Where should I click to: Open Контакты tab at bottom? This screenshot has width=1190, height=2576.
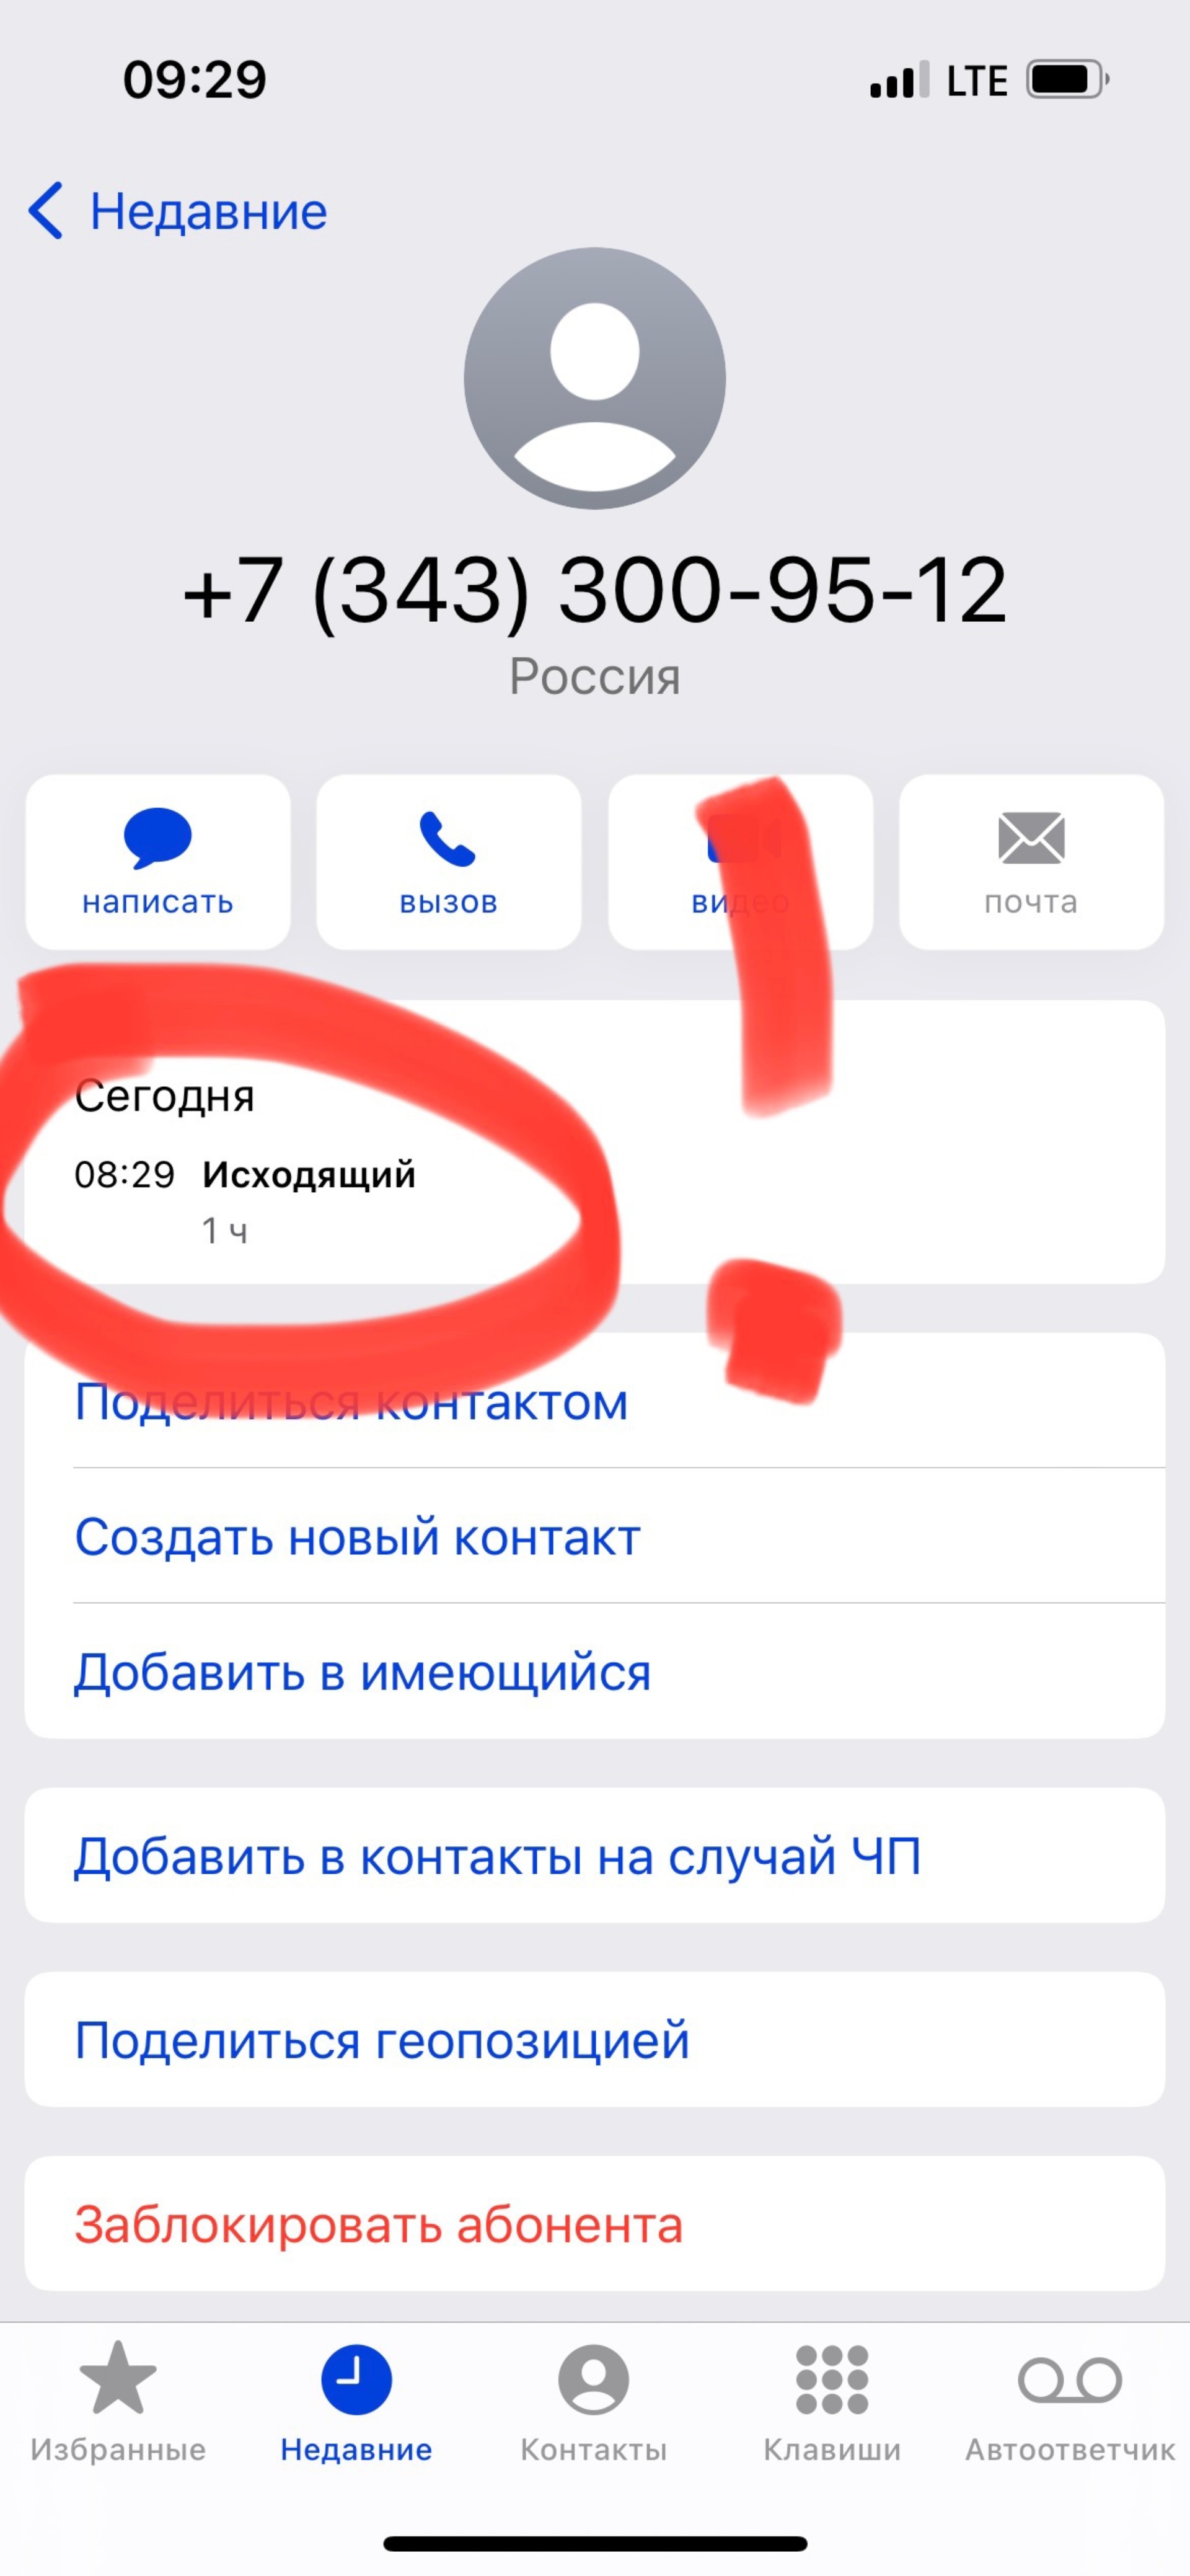pos(594,2448)
